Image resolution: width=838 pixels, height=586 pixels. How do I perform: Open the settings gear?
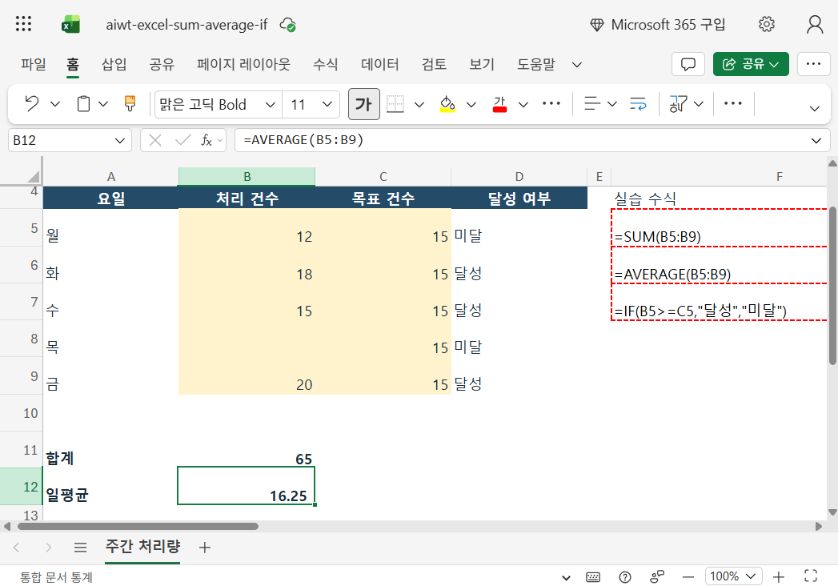pos(766,24)
